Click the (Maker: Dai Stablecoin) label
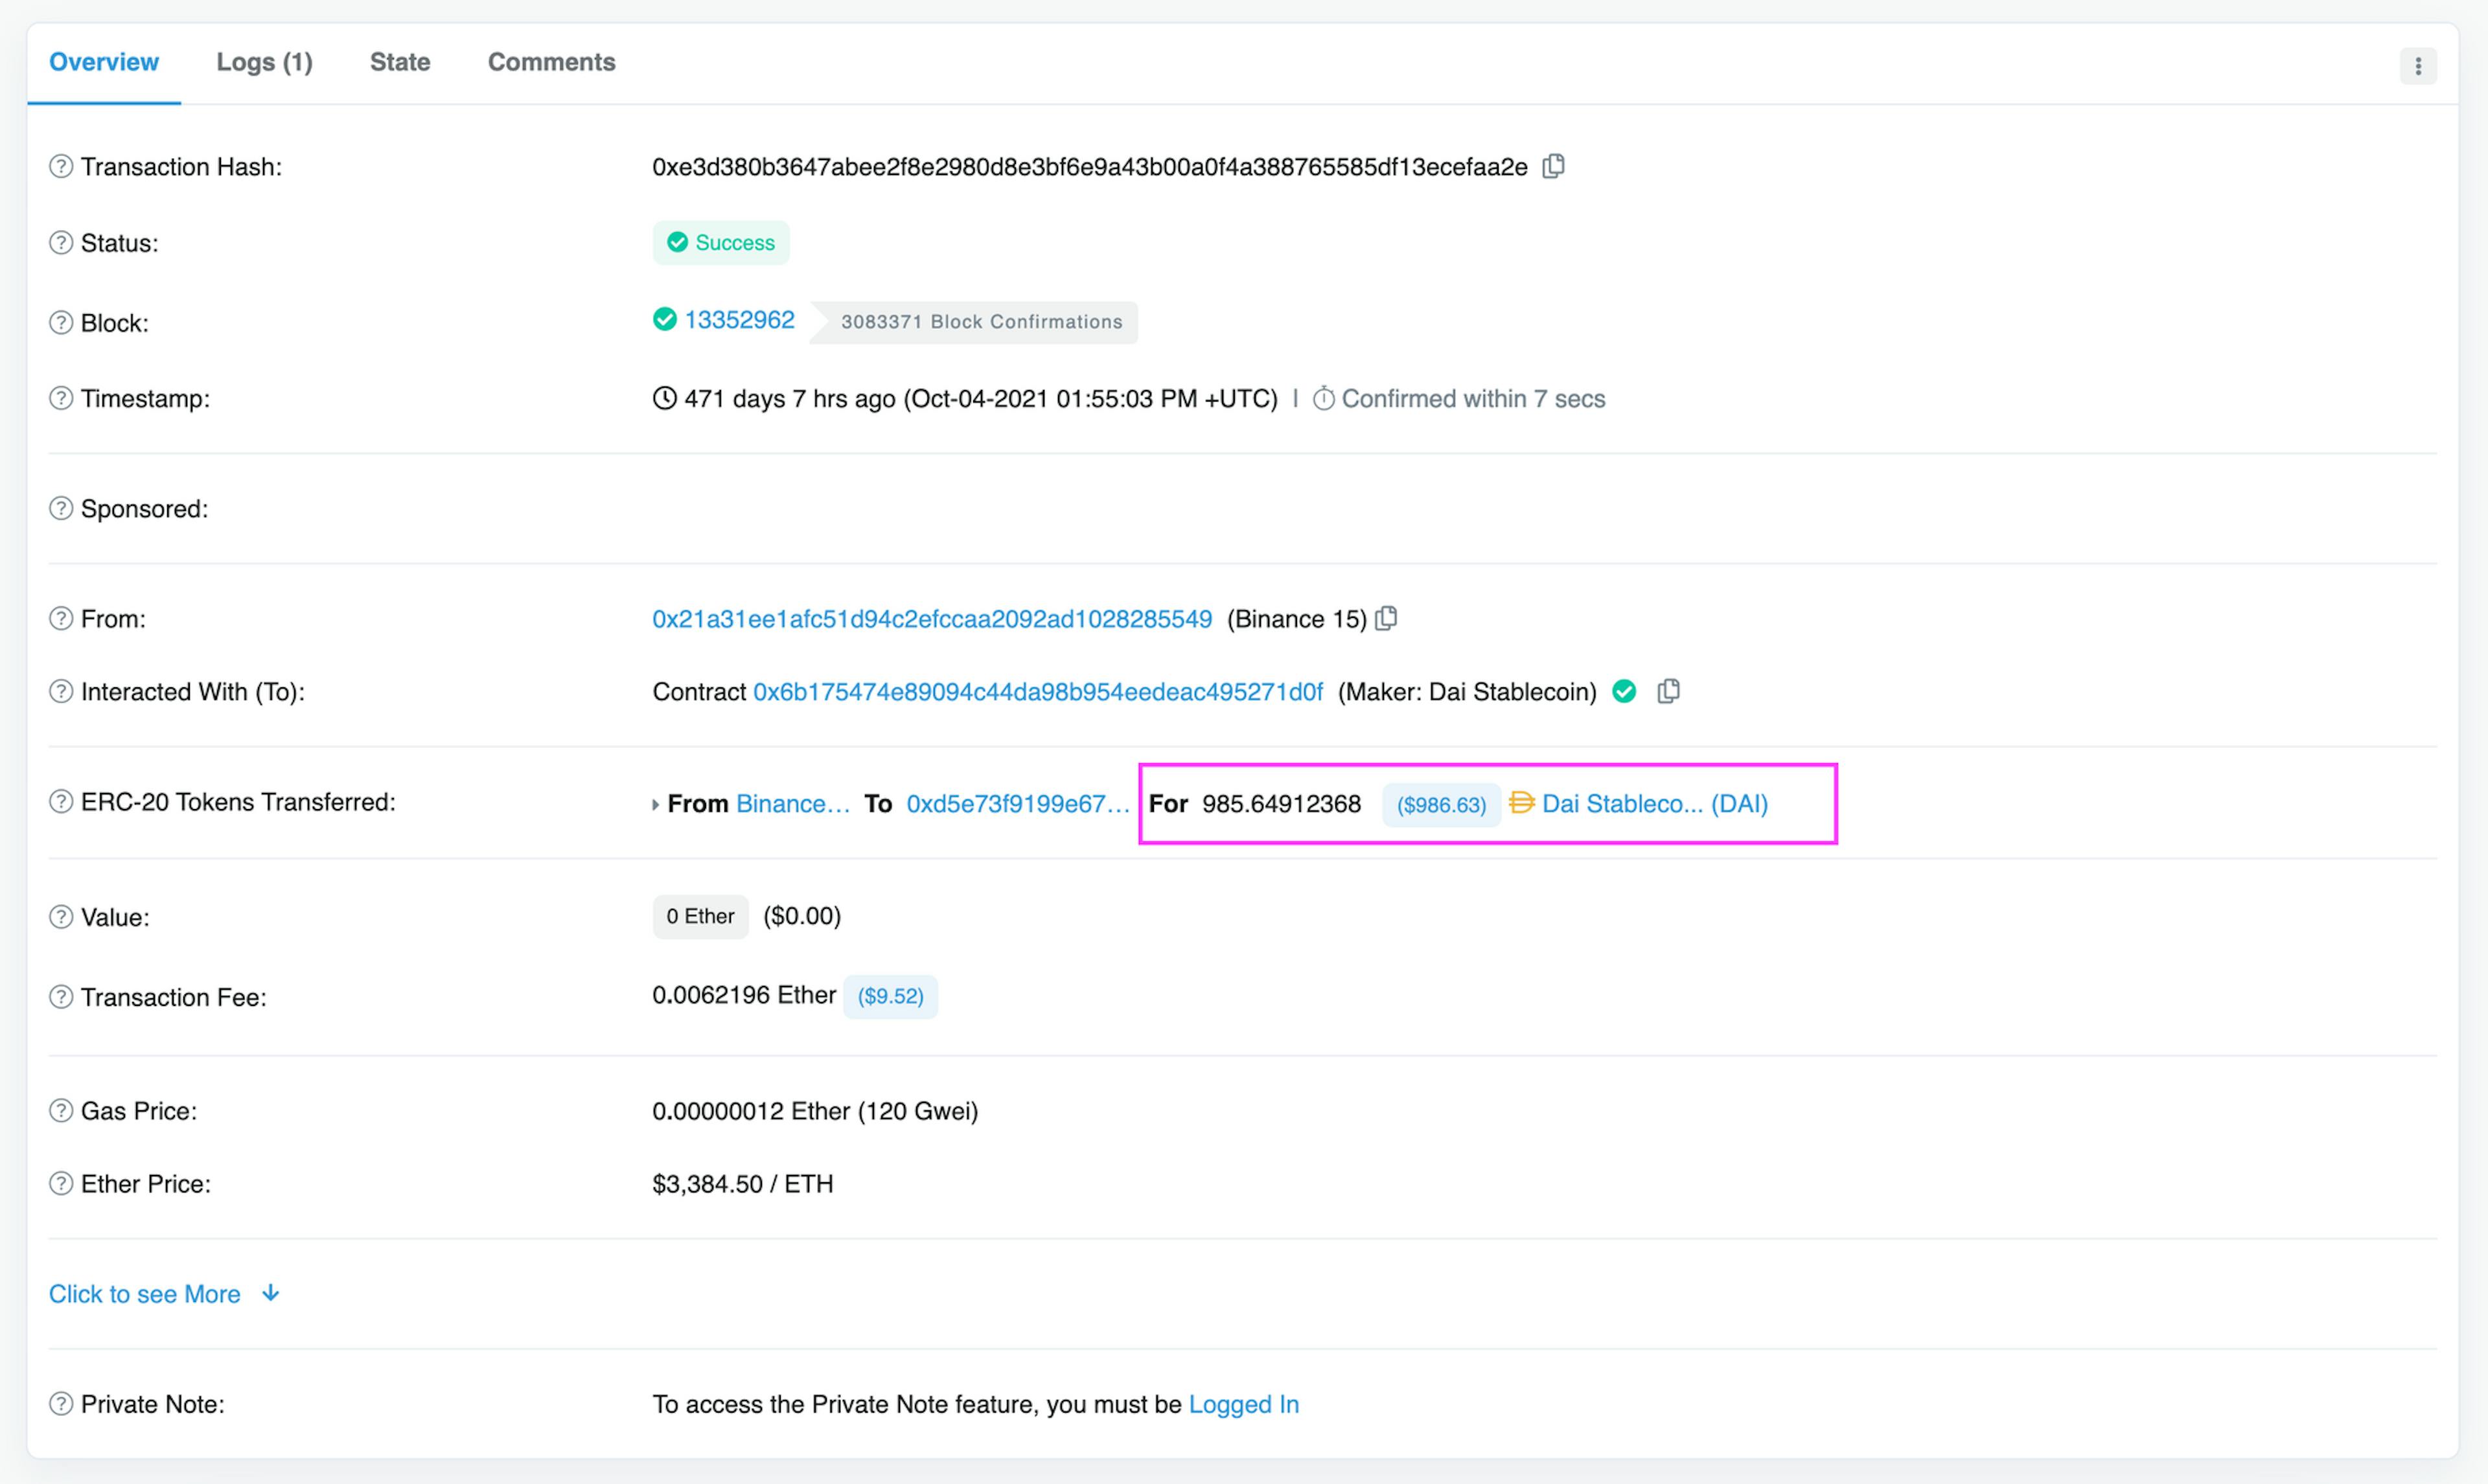 coord(1467,692)
